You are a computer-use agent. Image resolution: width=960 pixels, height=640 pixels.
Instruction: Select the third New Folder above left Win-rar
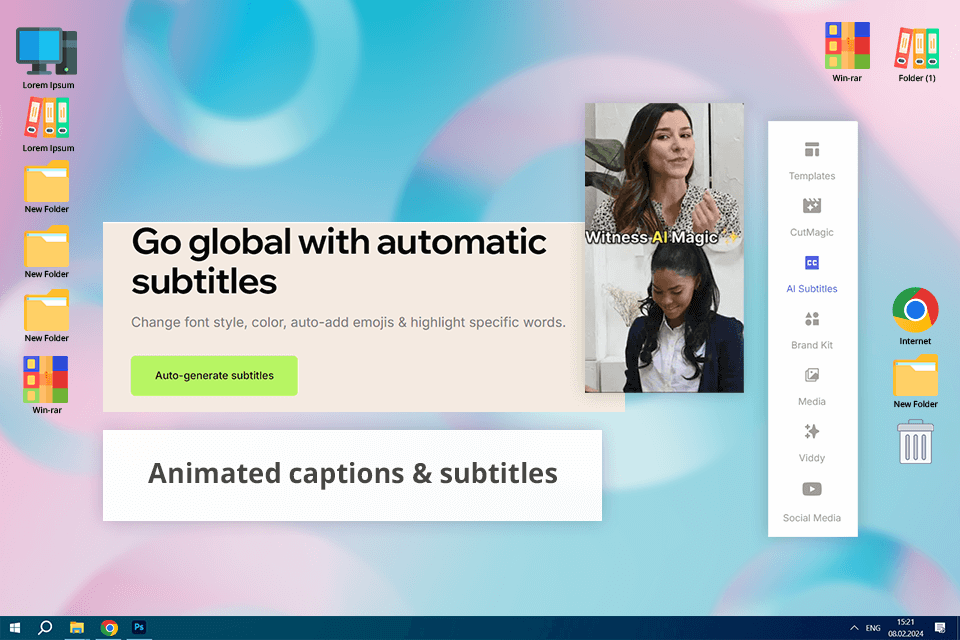pos(47,311)
